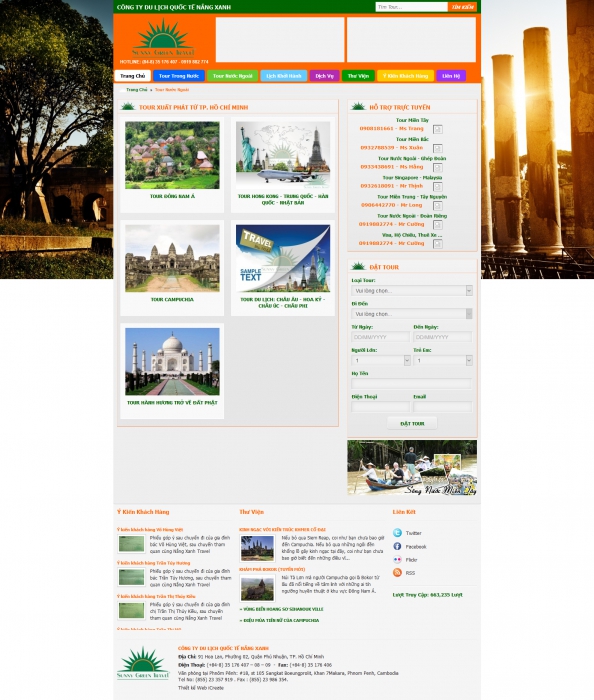The width and height of the screenshot is (594, 700).
Task: Go to Trang Chủ menu tab
Action: pyautogui.click(x=133, y=76)
